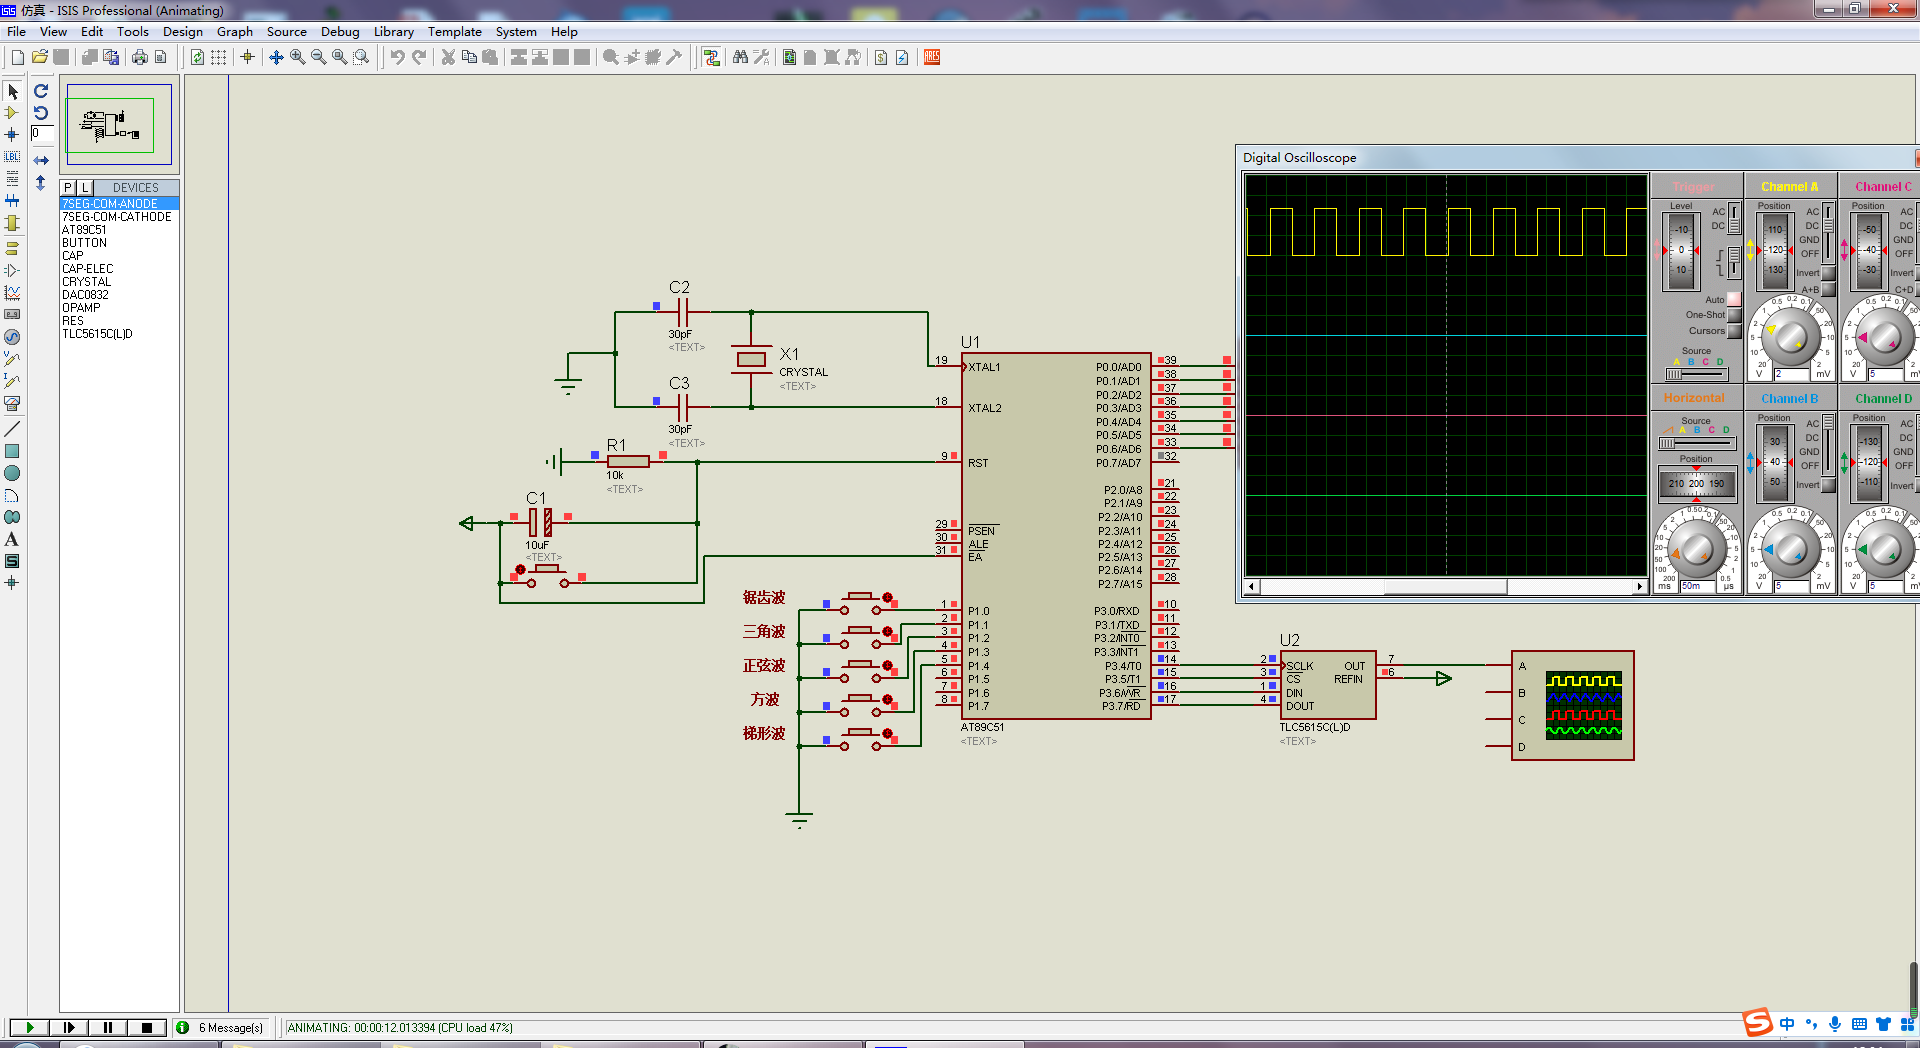Toggle Trigger rising/falling edge switch
Screen dimensions: 1920x1048
(x=1734, y=262)
